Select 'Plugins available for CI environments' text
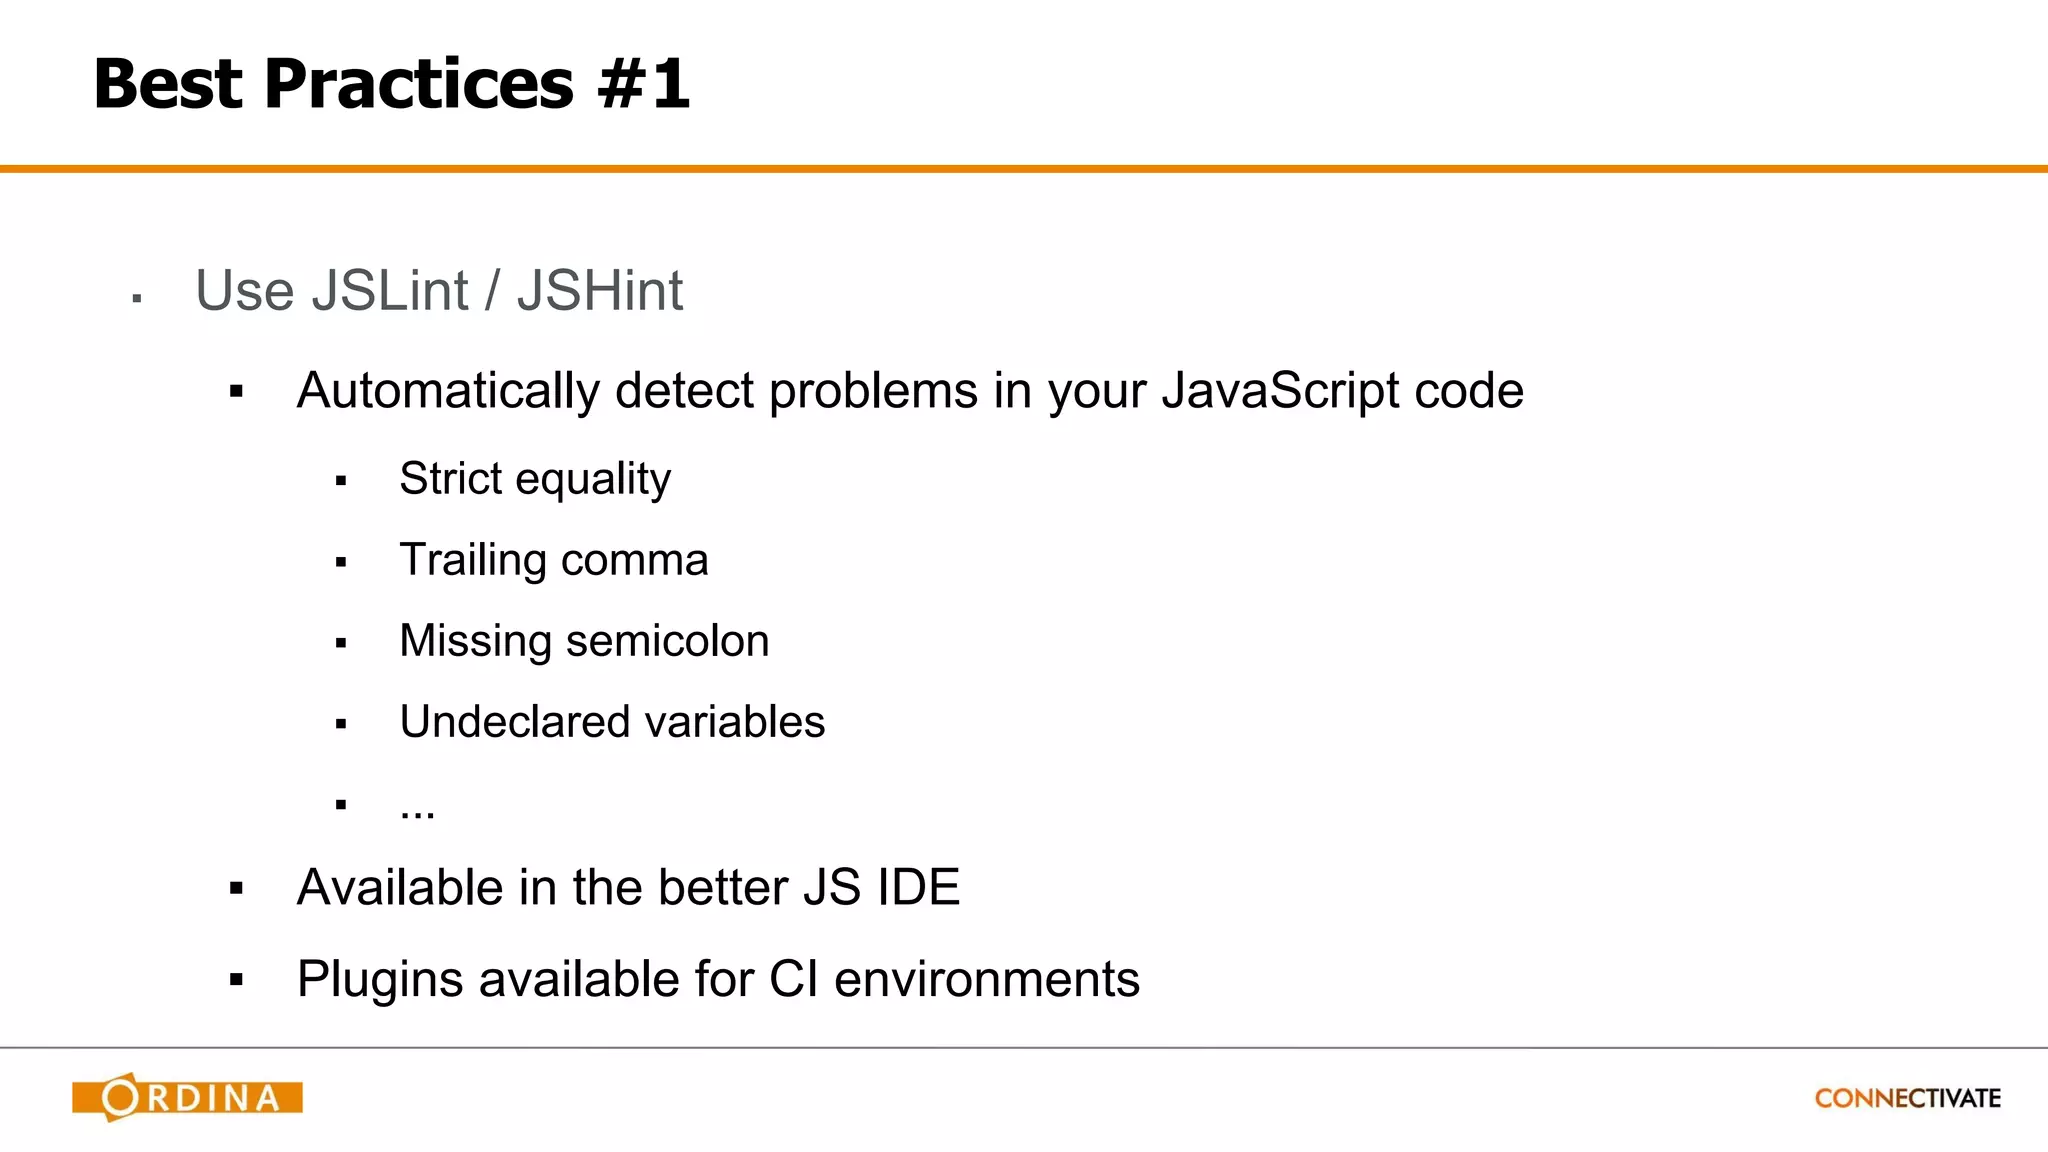 tap(718, 979)
